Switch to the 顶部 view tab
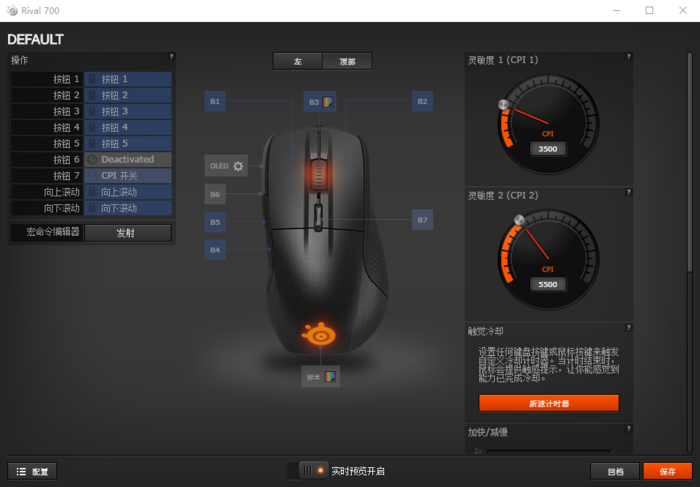Image resolution: width=700 pixels, height=487 pixels. click(347, 62)
